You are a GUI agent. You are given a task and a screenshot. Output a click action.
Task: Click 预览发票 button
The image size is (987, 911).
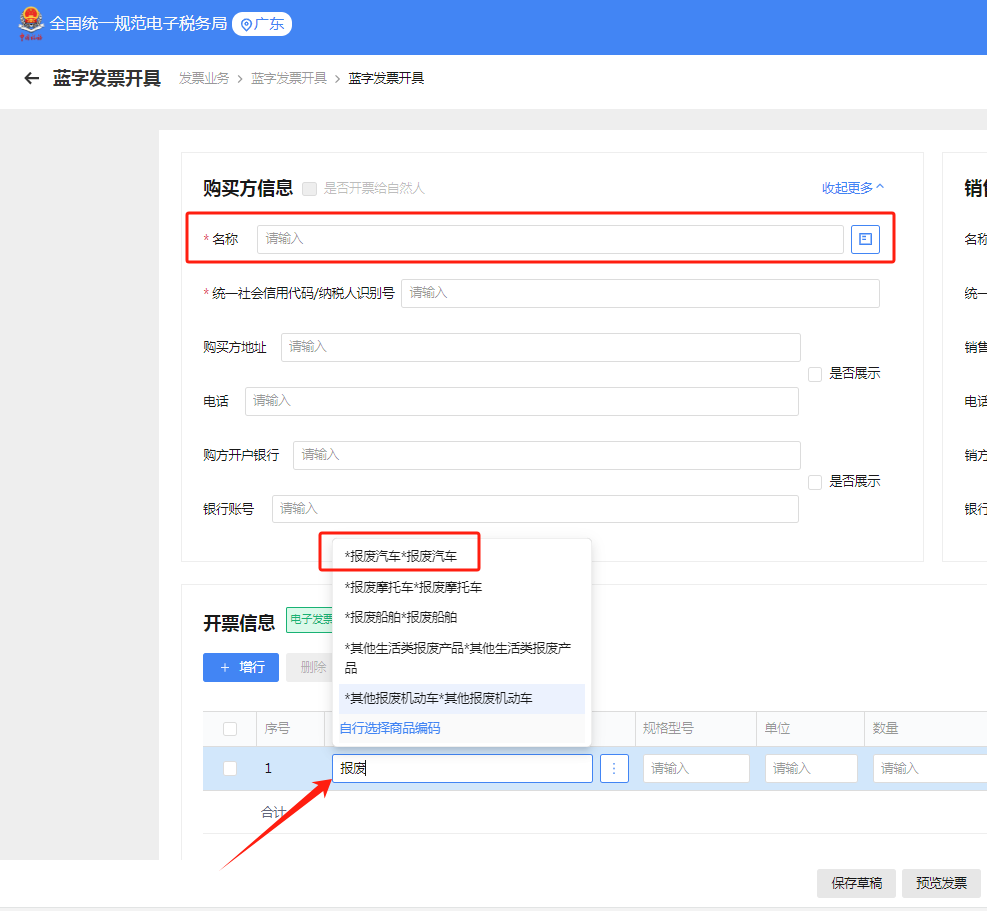(x=941, y=883)
